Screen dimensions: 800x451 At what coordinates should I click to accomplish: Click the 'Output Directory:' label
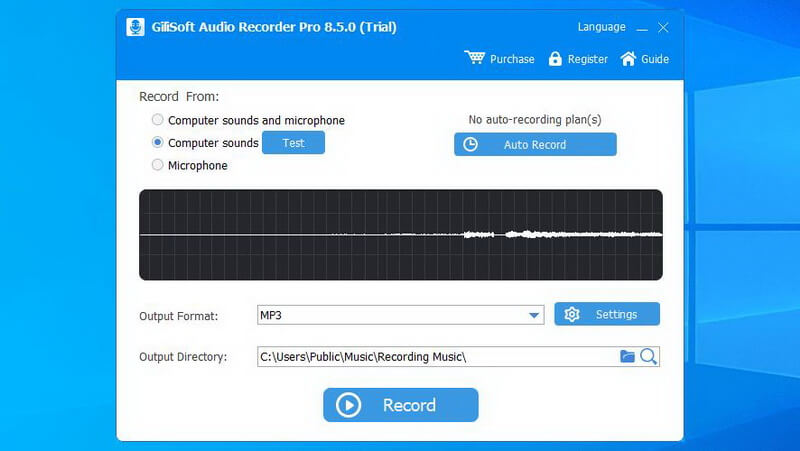pyautogui.click(x=183, y=357)
